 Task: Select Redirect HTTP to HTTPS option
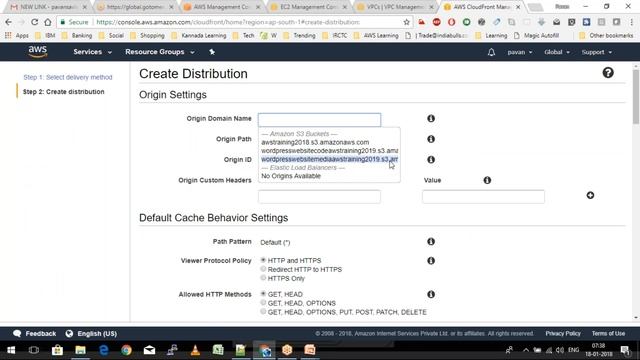[x=263, y=269]
